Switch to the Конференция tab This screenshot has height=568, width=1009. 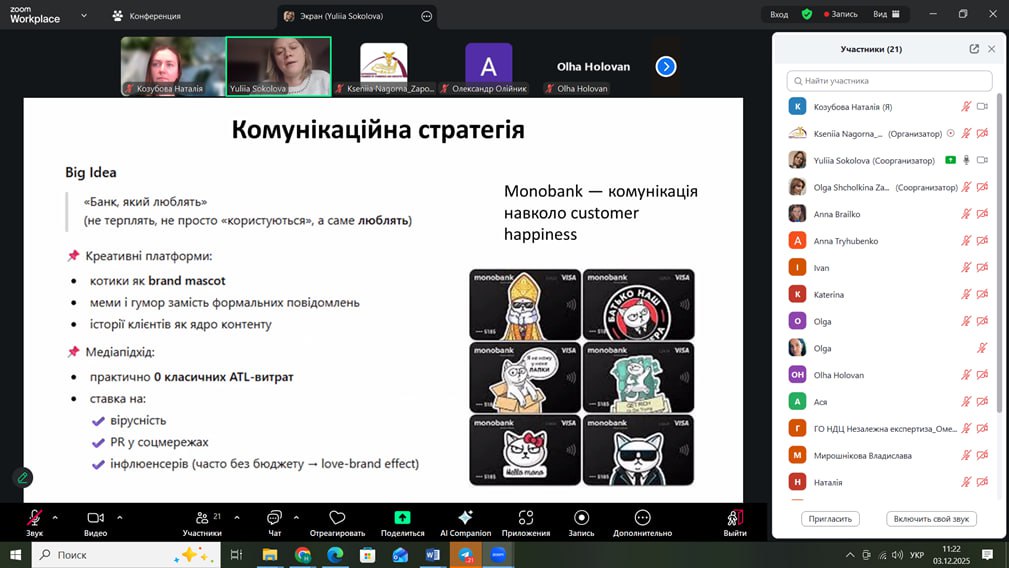click(x=147, y=16)
